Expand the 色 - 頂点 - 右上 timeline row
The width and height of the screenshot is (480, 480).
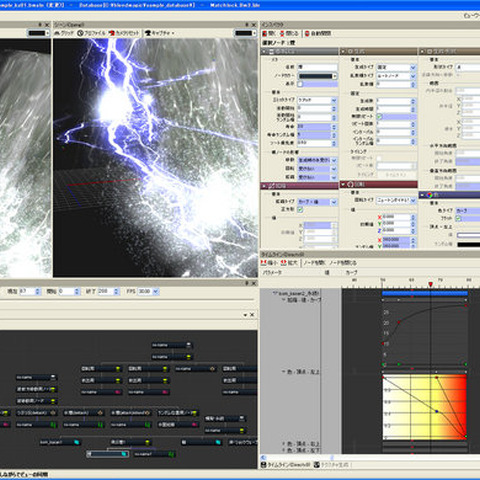point(284,444)
